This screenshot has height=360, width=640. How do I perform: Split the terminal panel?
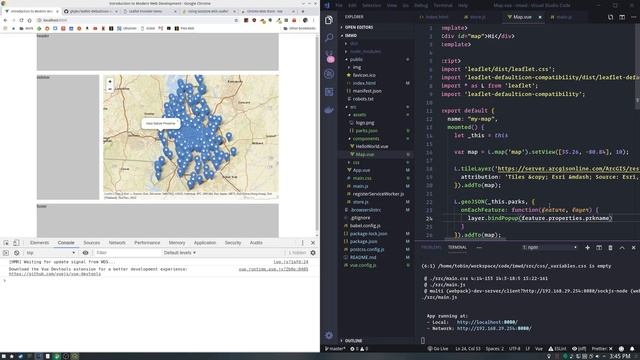[x=599, y=247]
